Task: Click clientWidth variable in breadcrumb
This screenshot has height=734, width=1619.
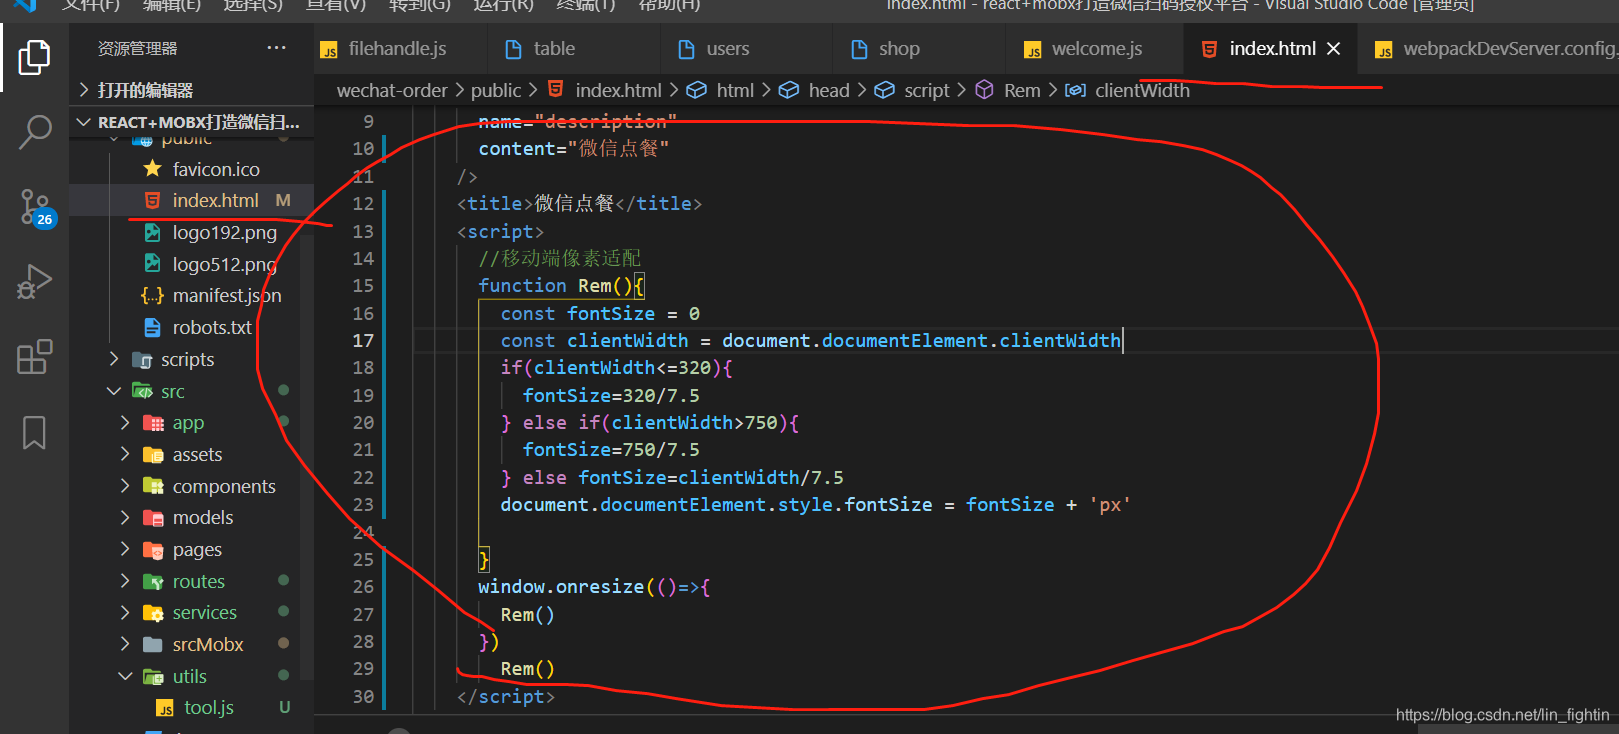Action: pyautogui.click(x=1142, y=90)
